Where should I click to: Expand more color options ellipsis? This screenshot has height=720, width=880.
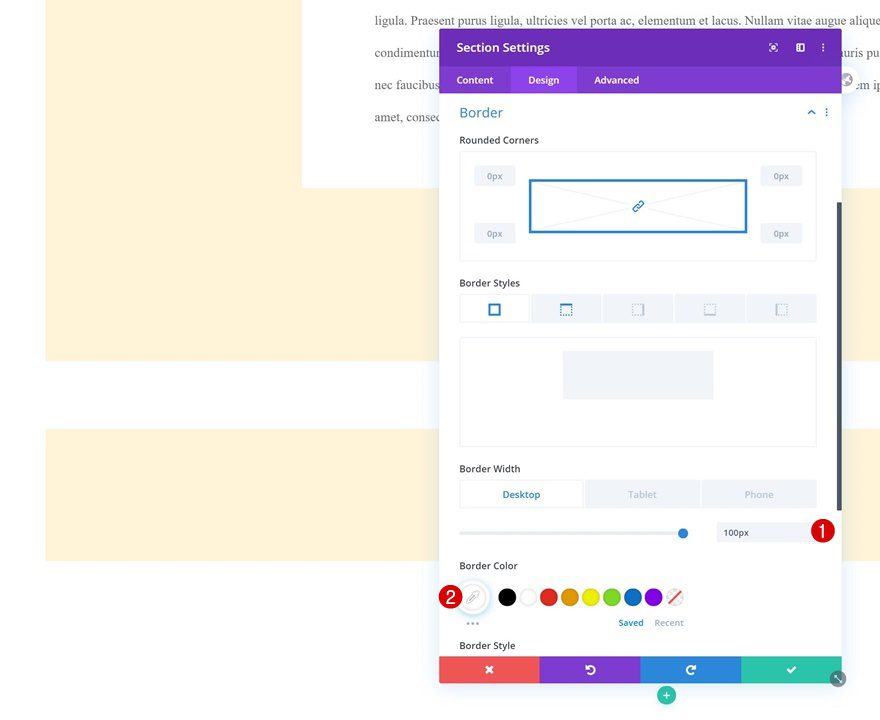(473, 623)
